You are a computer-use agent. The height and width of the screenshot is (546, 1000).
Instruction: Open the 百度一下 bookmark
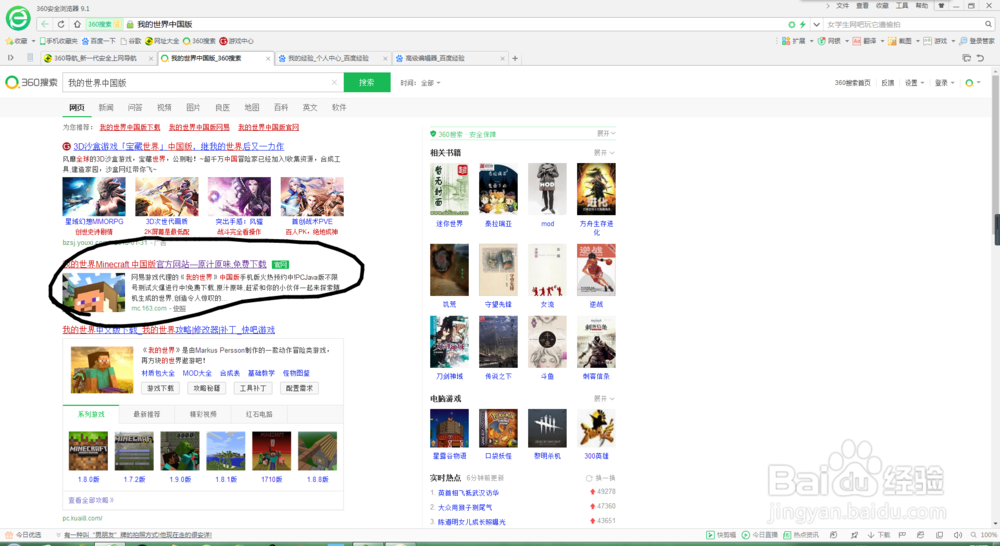[99, 41]
